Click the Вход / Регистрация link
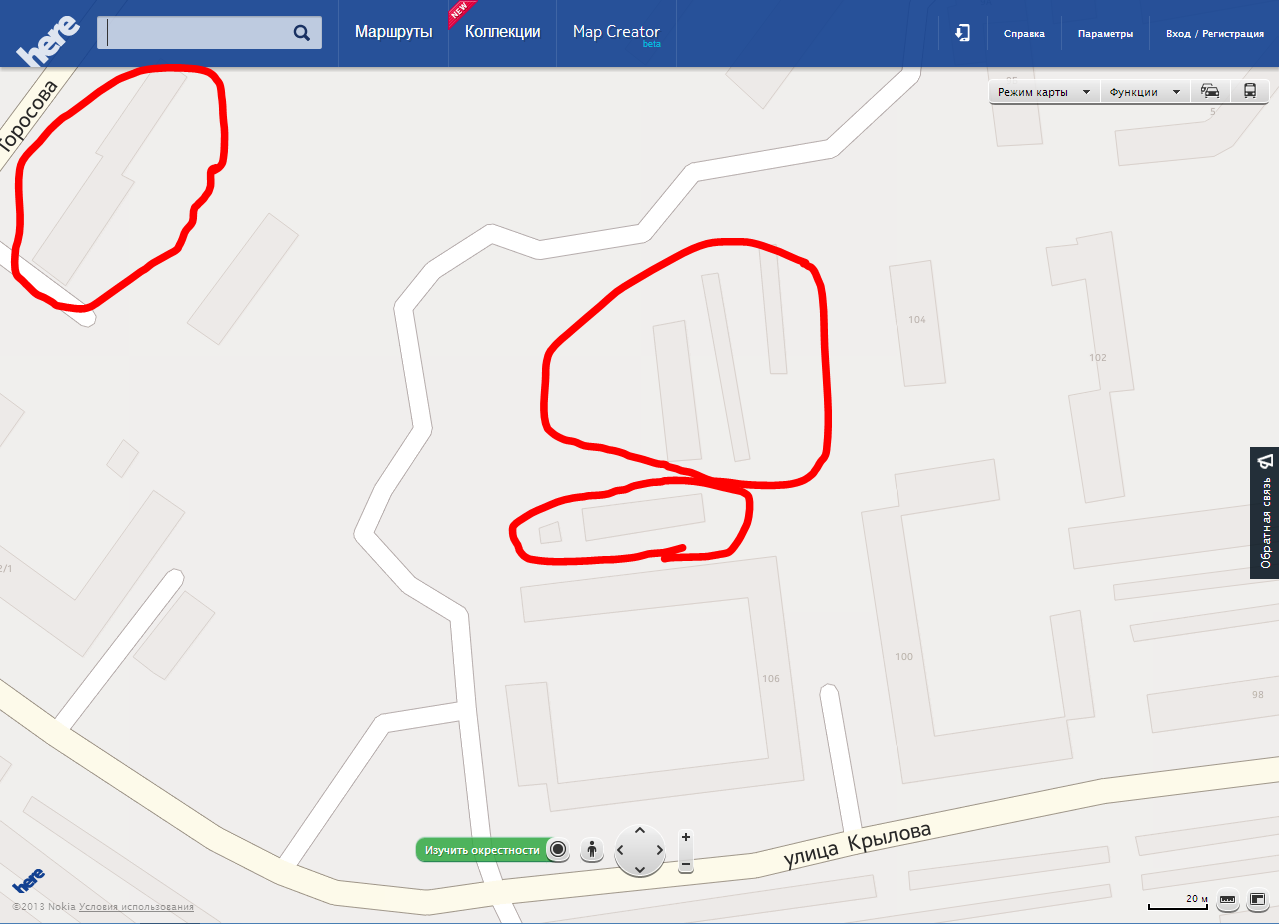 tap(1215, 34)
